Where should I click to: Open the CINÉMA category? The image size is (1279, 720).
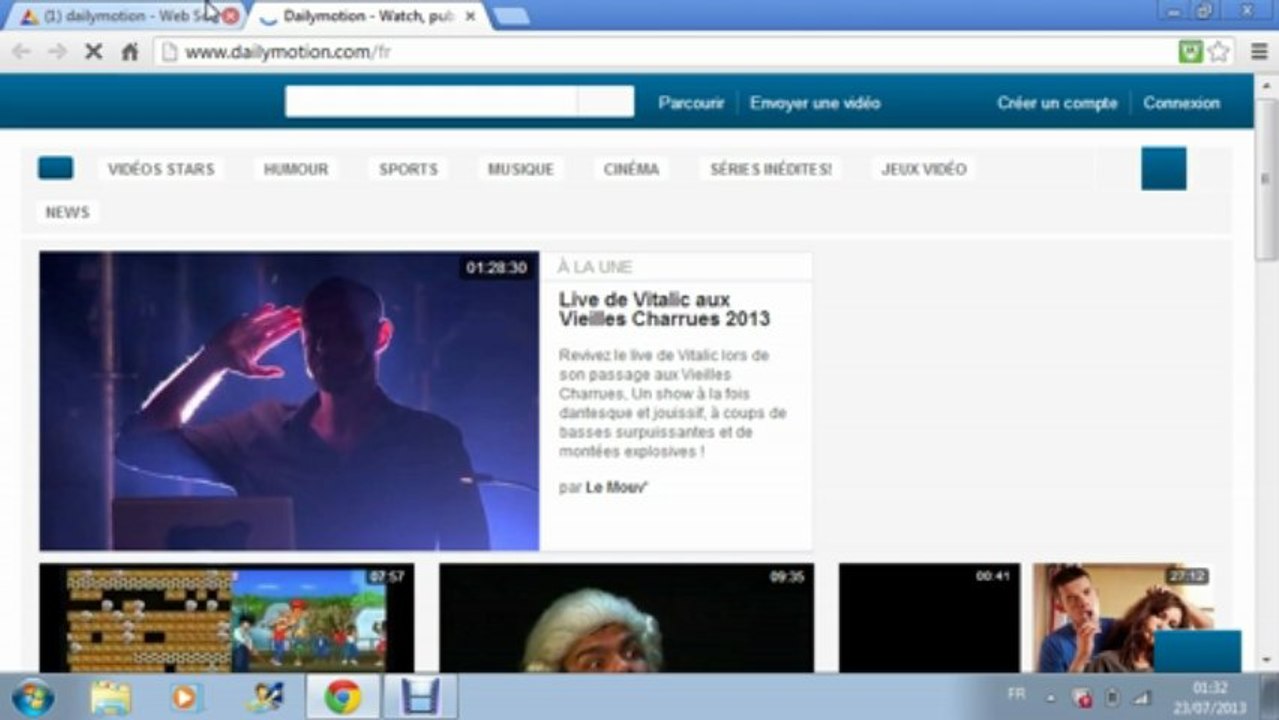(631, 169)
